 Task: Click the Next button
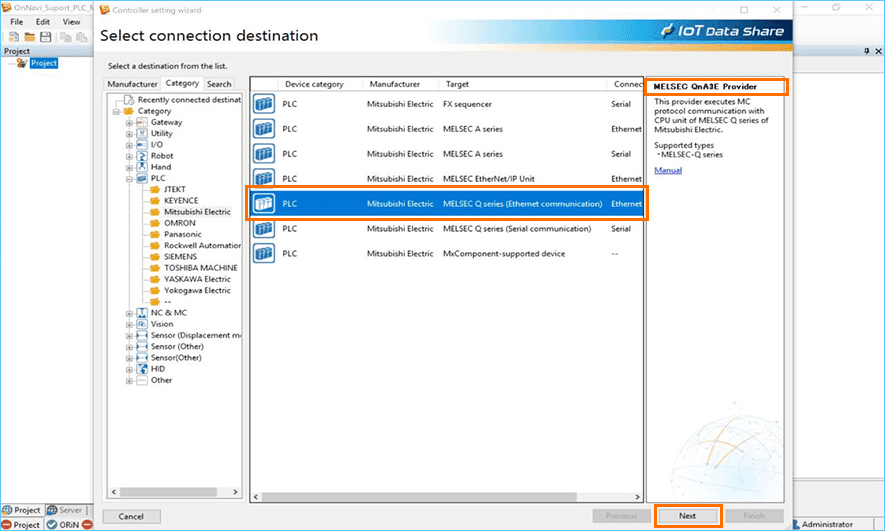coord(687,516)
